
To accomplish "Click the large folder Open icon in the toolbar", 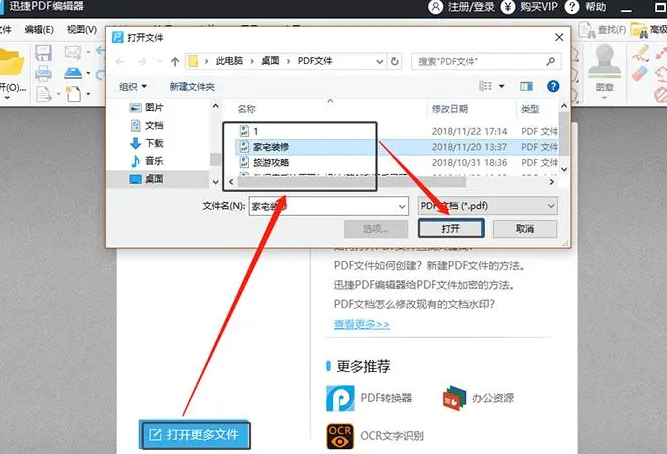I will point(11,62).
